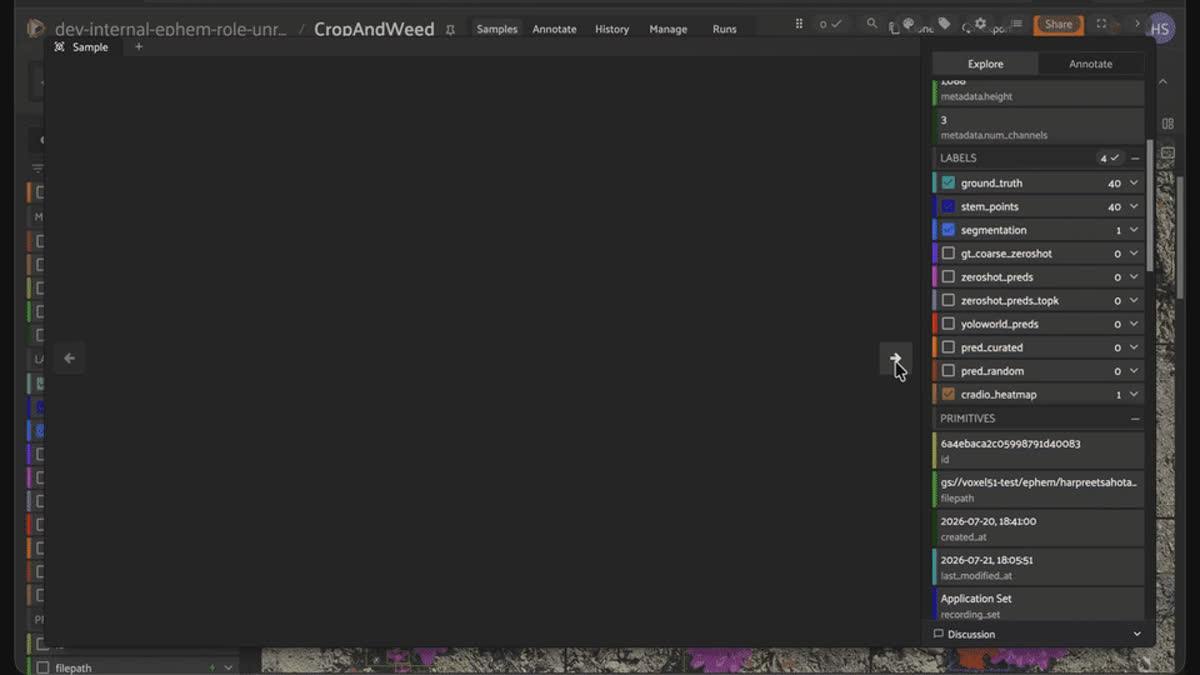Enable the zeroshot_preds checkbox

948,277
